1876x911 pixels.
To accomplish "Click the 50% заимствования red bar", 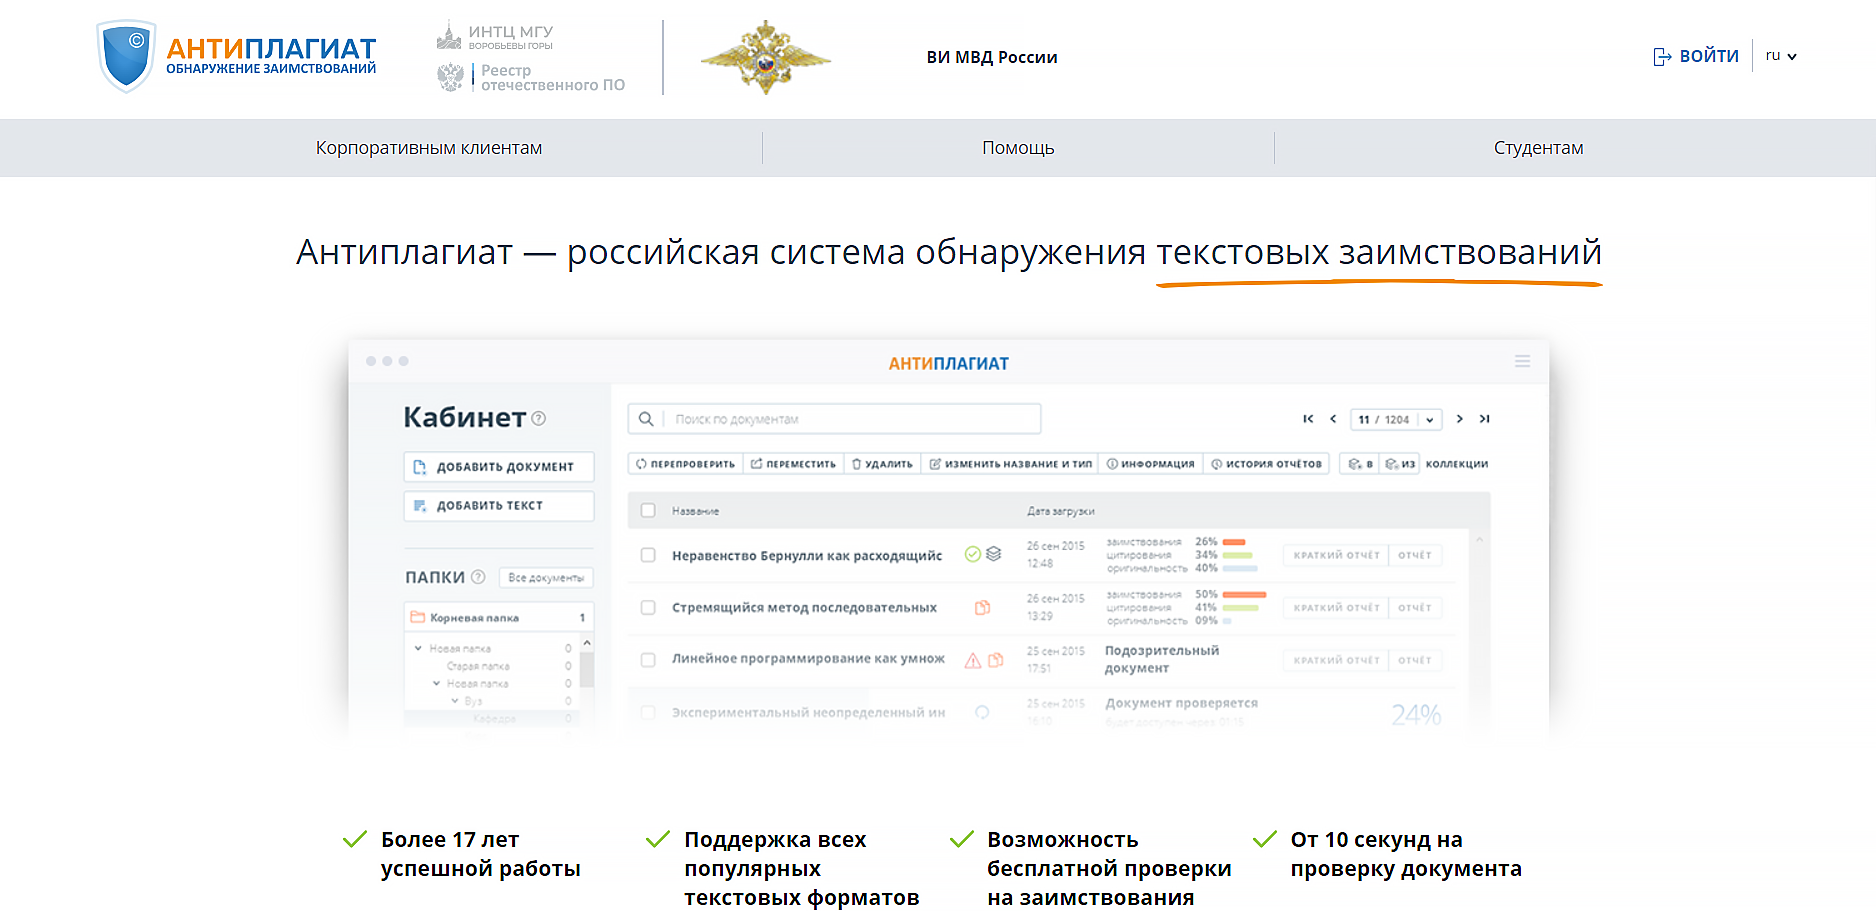I will click(x=1244, y=594).
